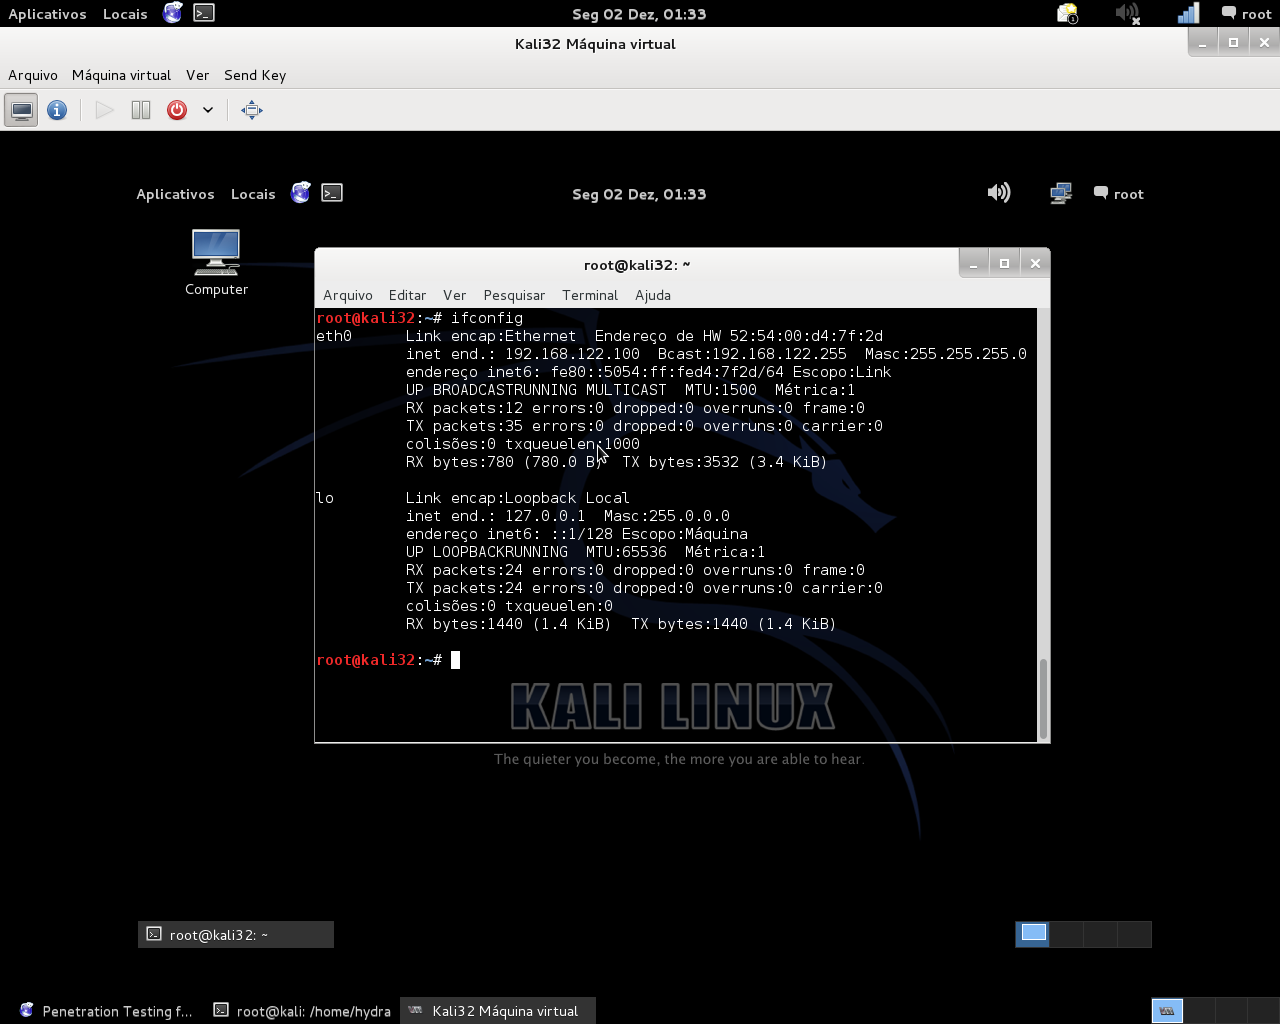Click guest volume speaker icon
The width and height of the screenshot is (1280, 1024).
(x=999, y=193)
